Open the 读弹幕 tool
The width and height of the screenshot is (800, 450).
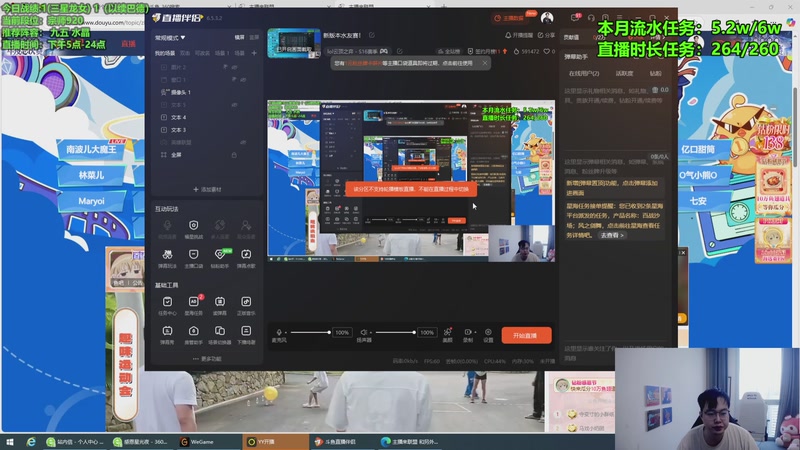(220, 306)
